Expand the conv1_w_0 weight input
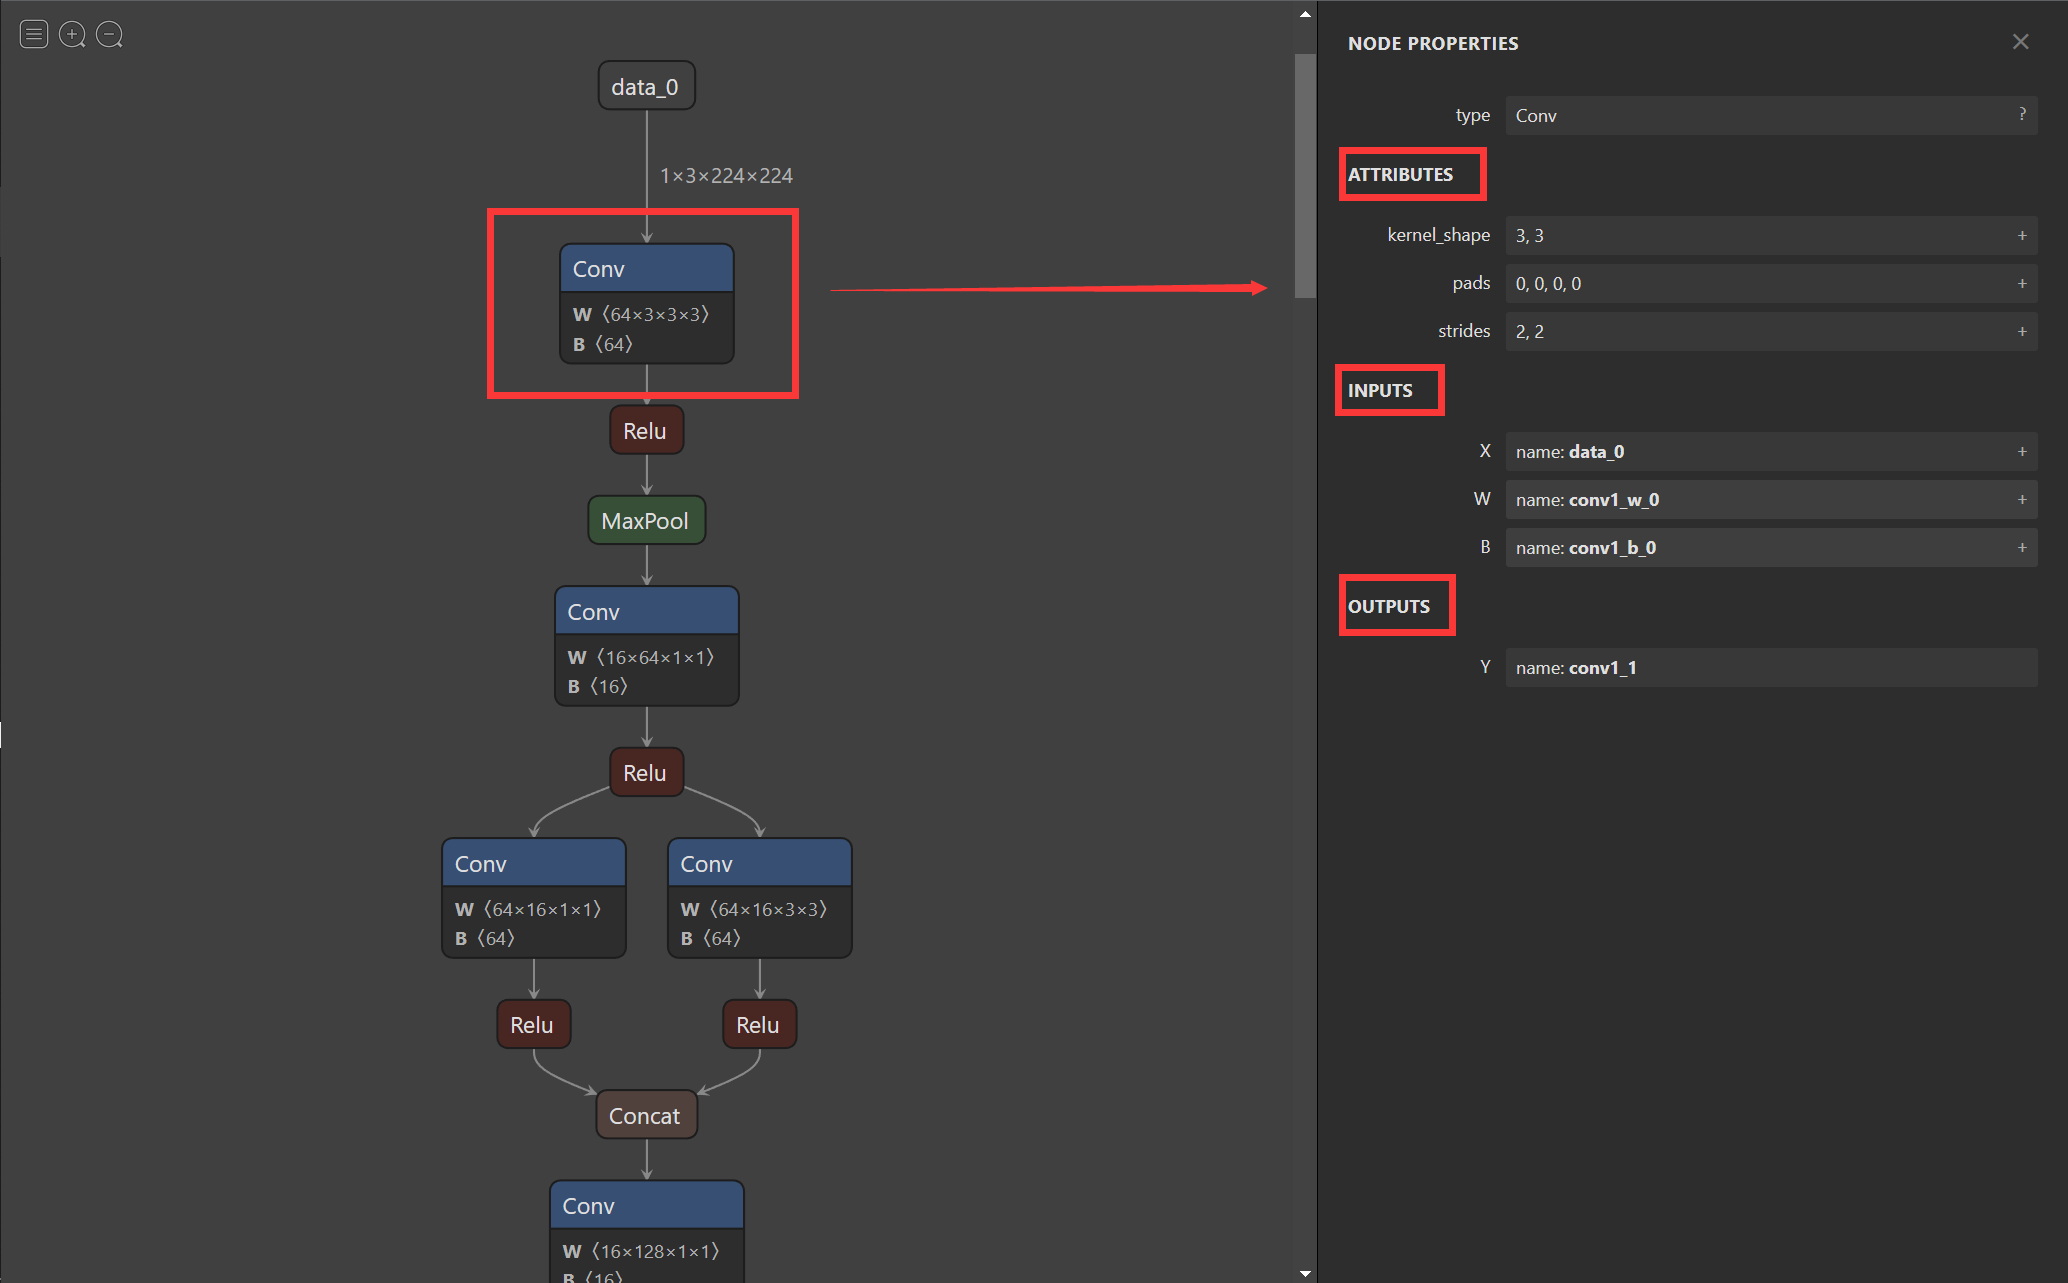Image resolution: width=2068 pixels, height=1283 pixels. [2021, 499]
